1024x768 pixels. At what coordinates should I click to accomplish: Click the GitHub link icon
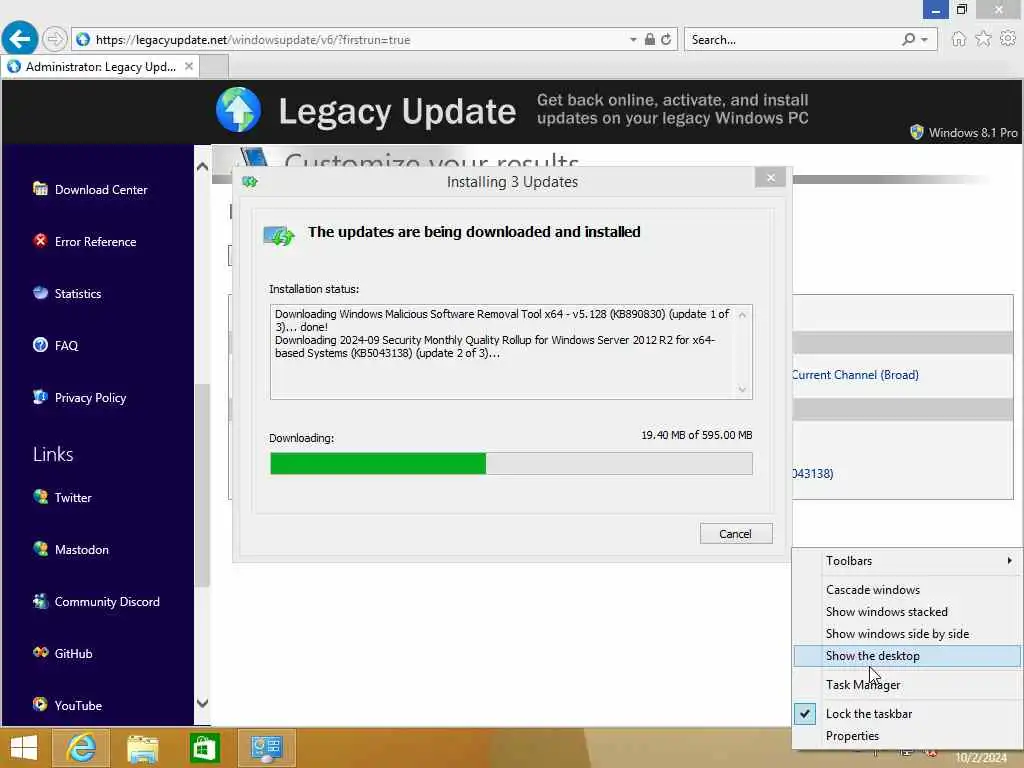coord(40,653)
